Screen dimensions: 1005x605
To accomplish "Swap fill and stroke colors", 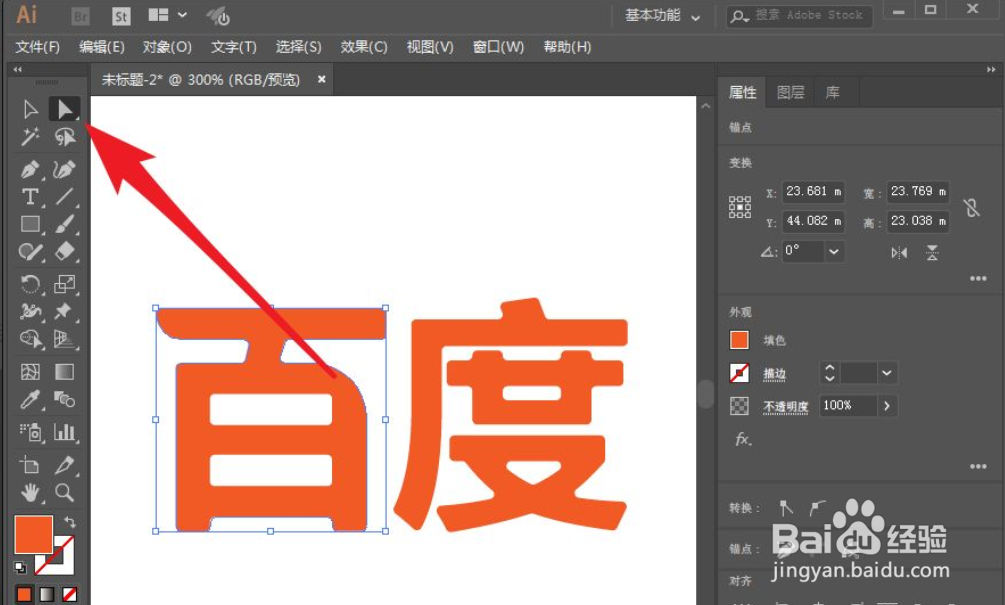I will coord(70,522).
